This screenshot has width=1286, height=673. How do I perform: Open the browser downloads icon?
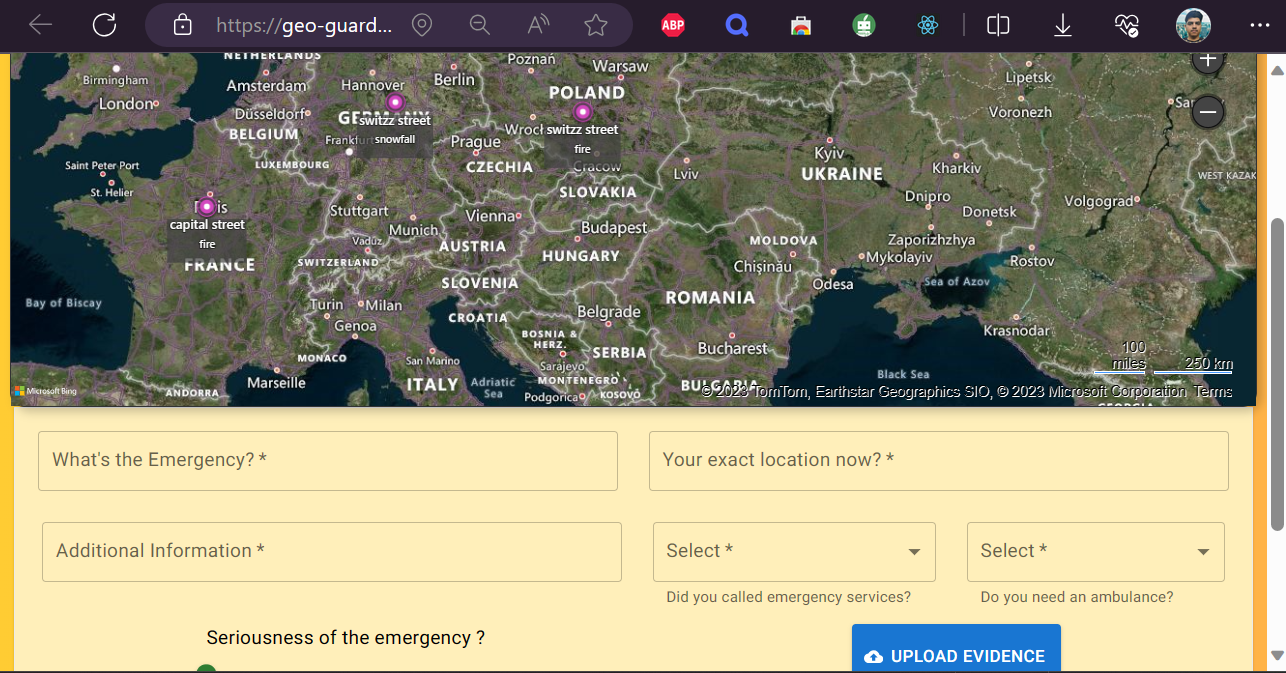[1063, 25]
